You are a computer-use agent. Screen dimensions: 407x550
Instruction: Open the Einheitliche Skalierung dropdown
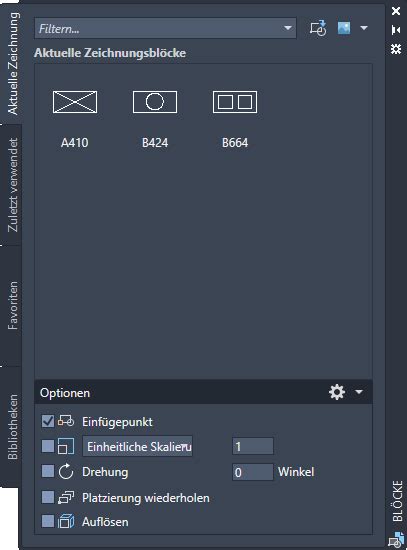point(138,446)
